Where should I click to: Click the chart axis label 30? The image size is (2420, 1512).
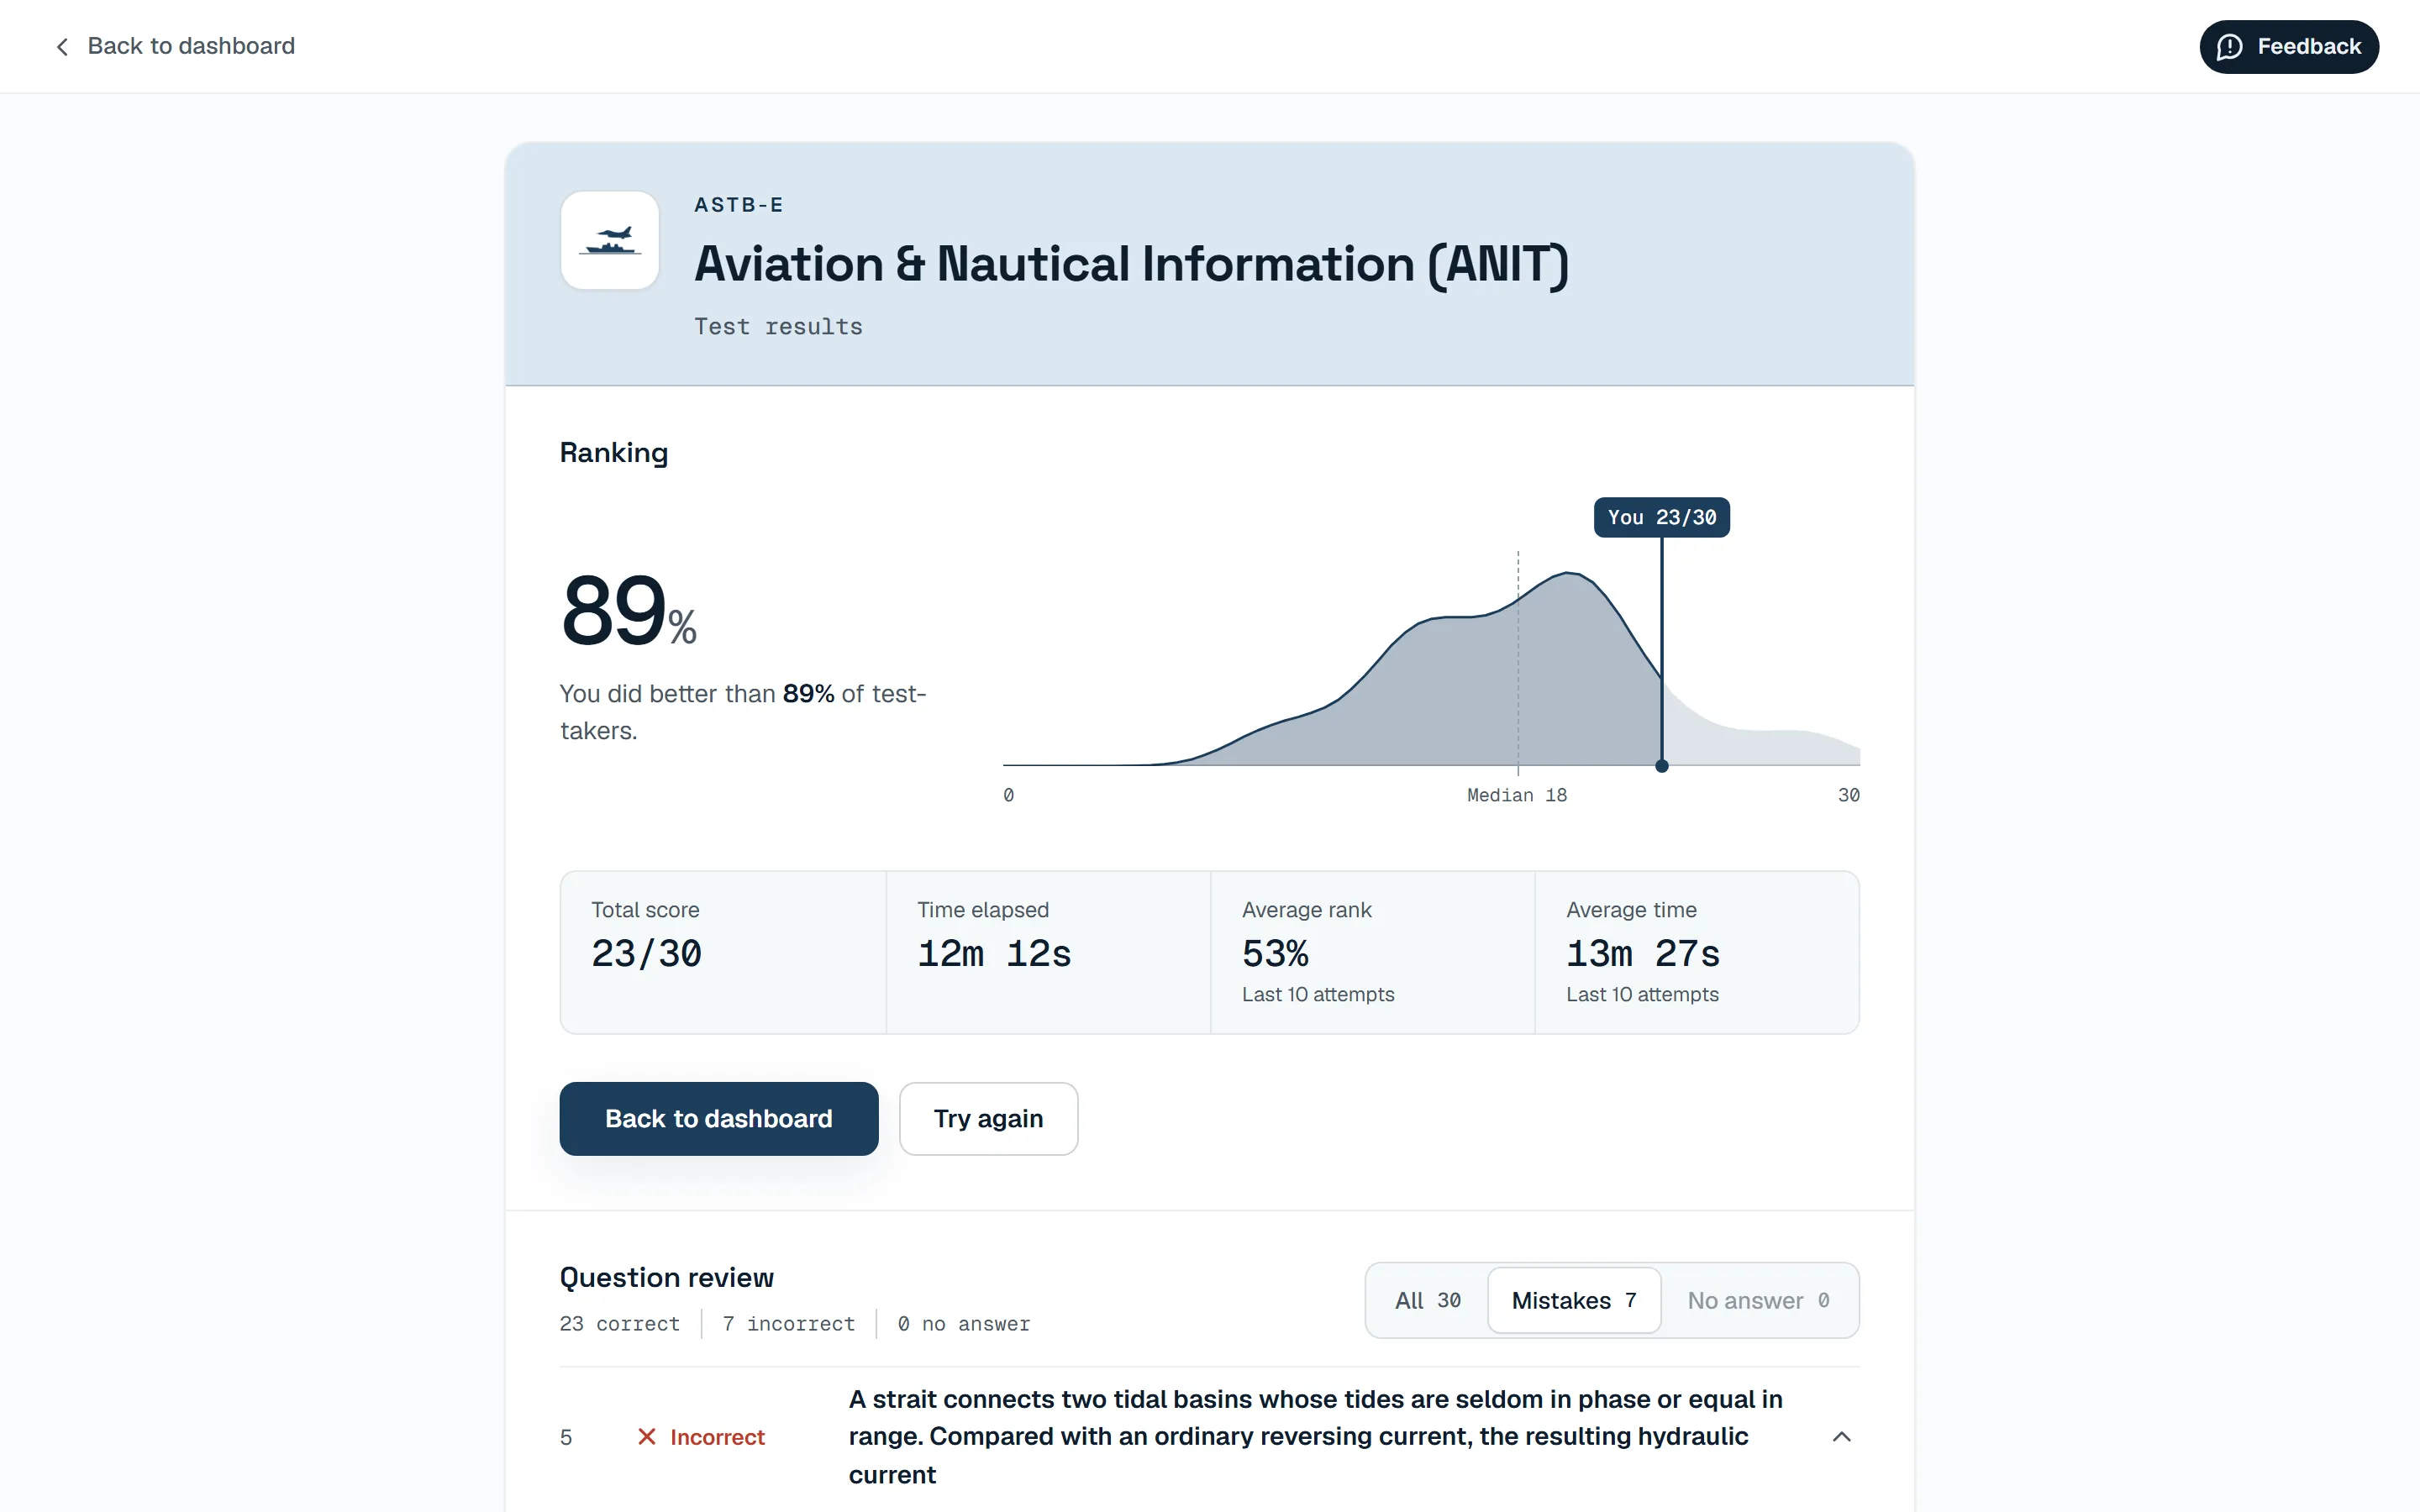coord(1848,795)
